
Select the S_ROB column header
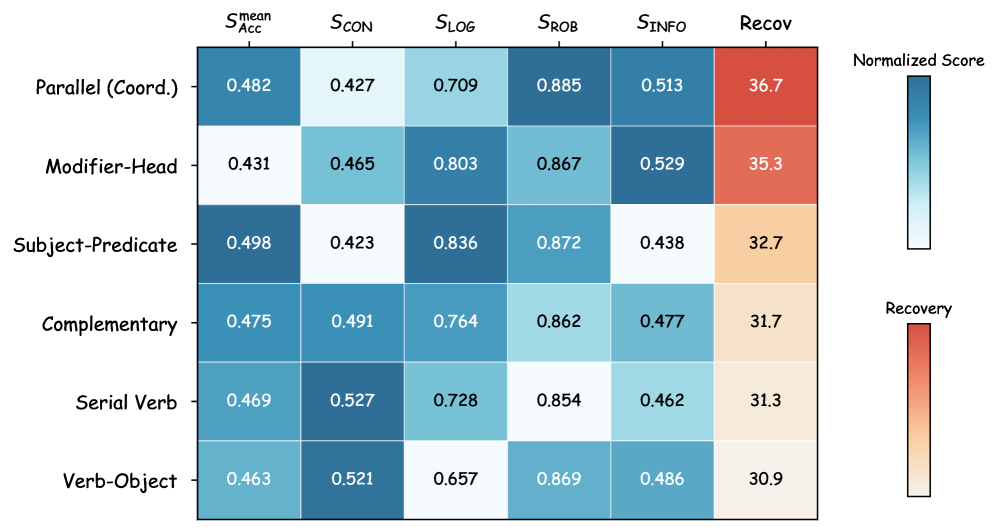coord(559,23)
